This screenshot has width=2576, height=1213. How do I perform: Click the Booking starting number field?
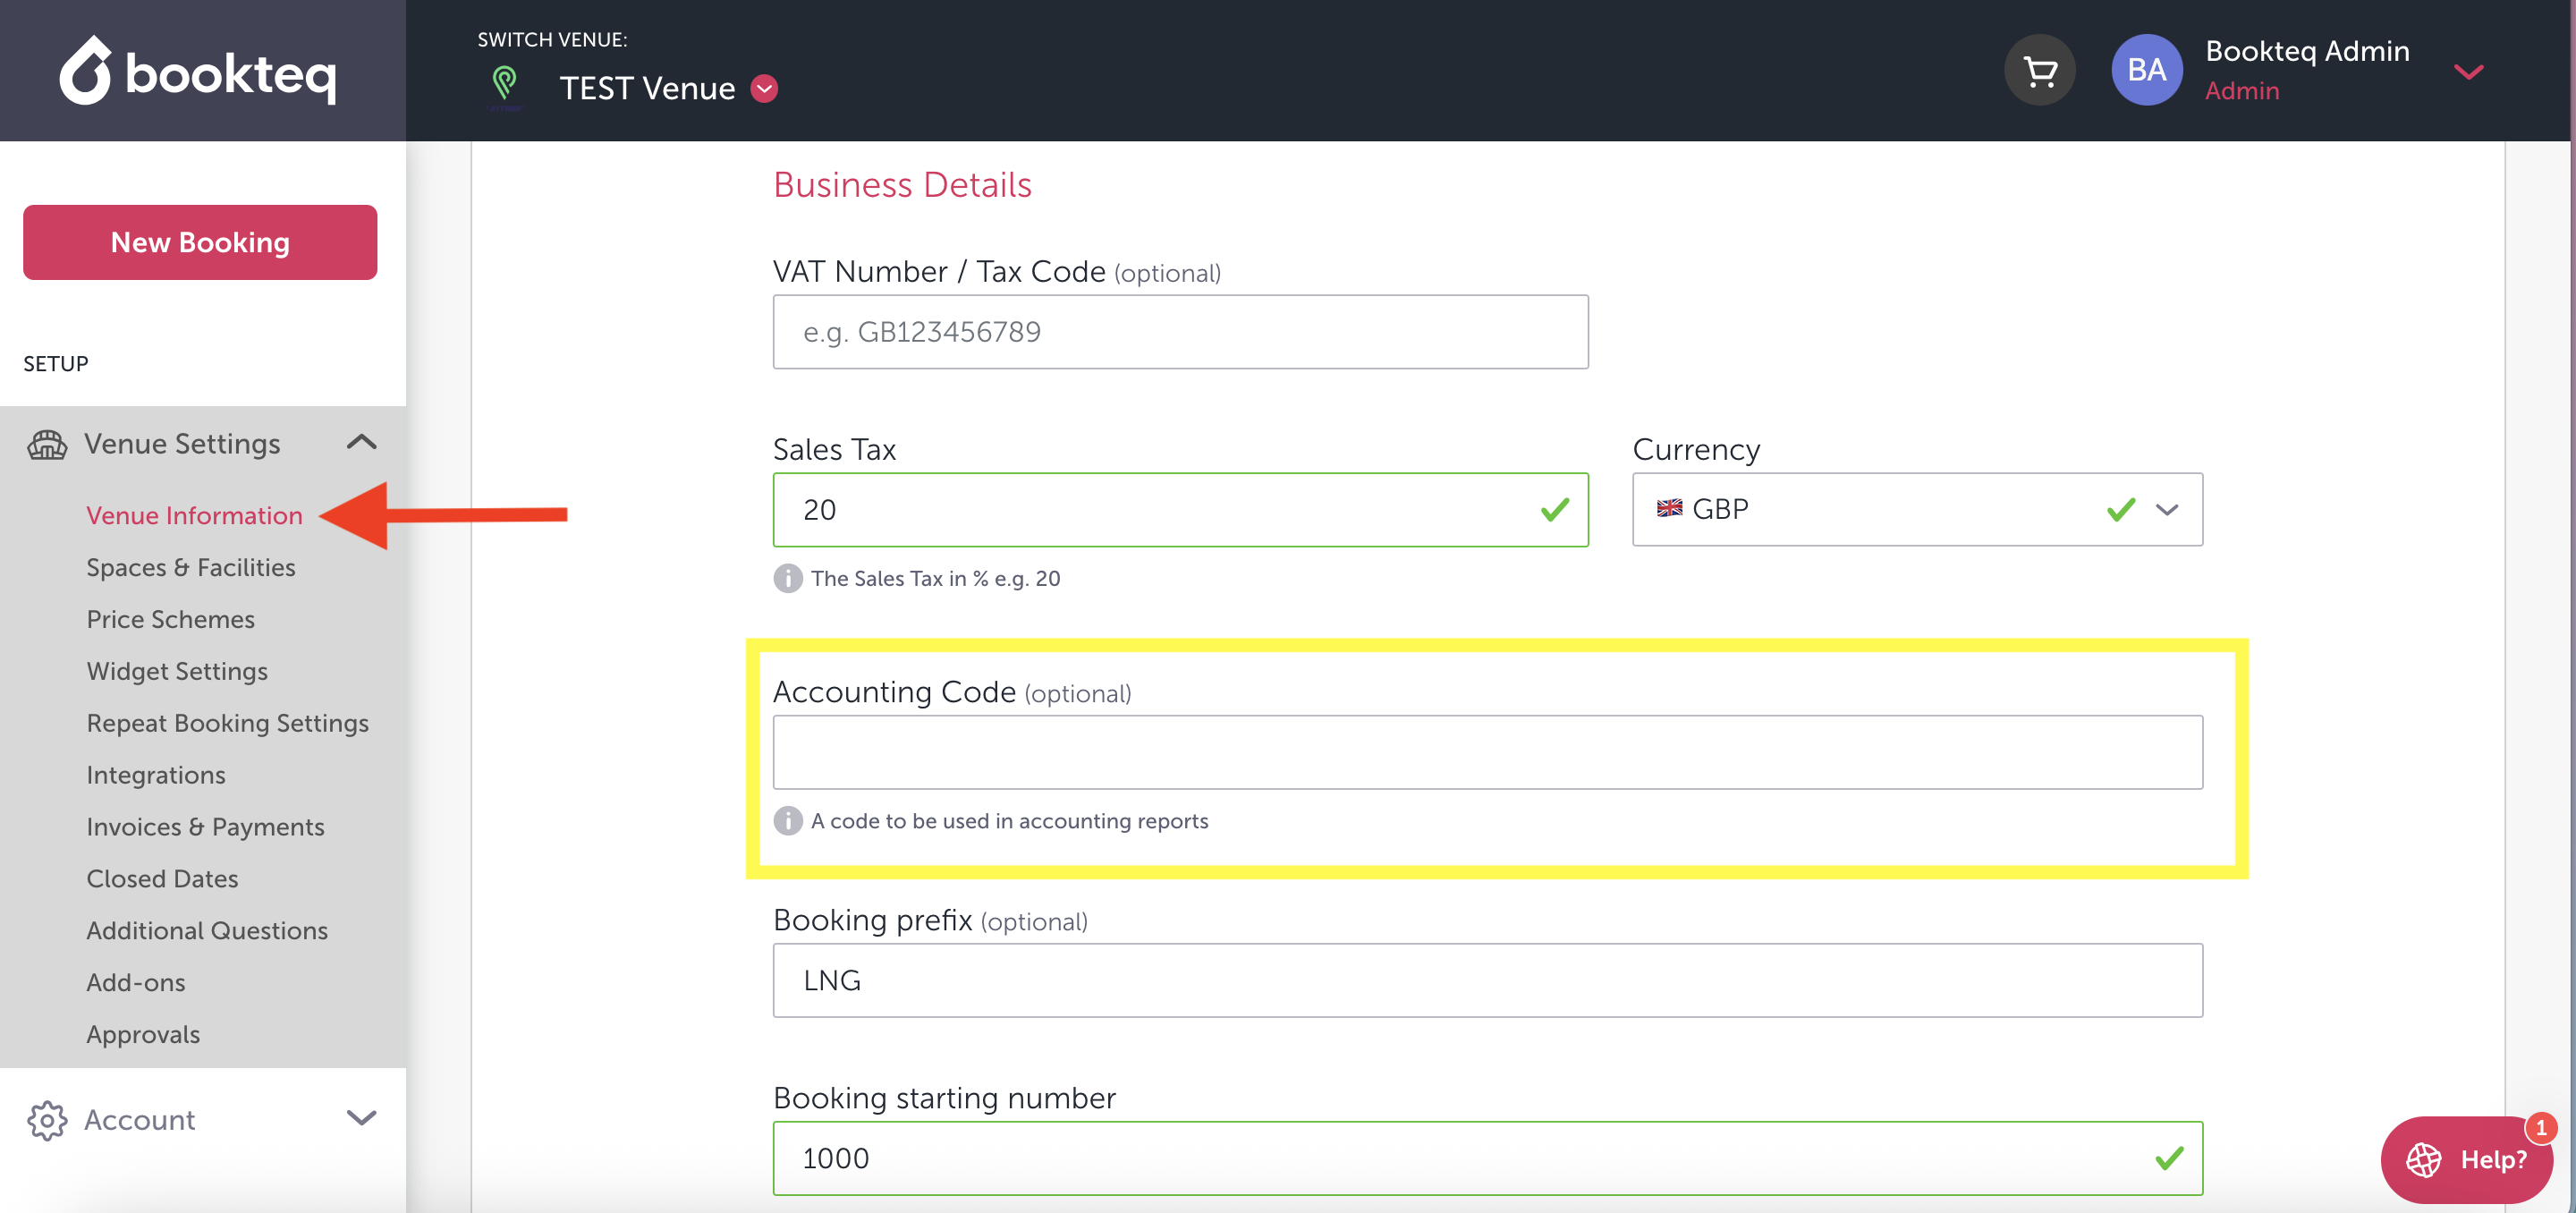(x=1487, y=1158)
